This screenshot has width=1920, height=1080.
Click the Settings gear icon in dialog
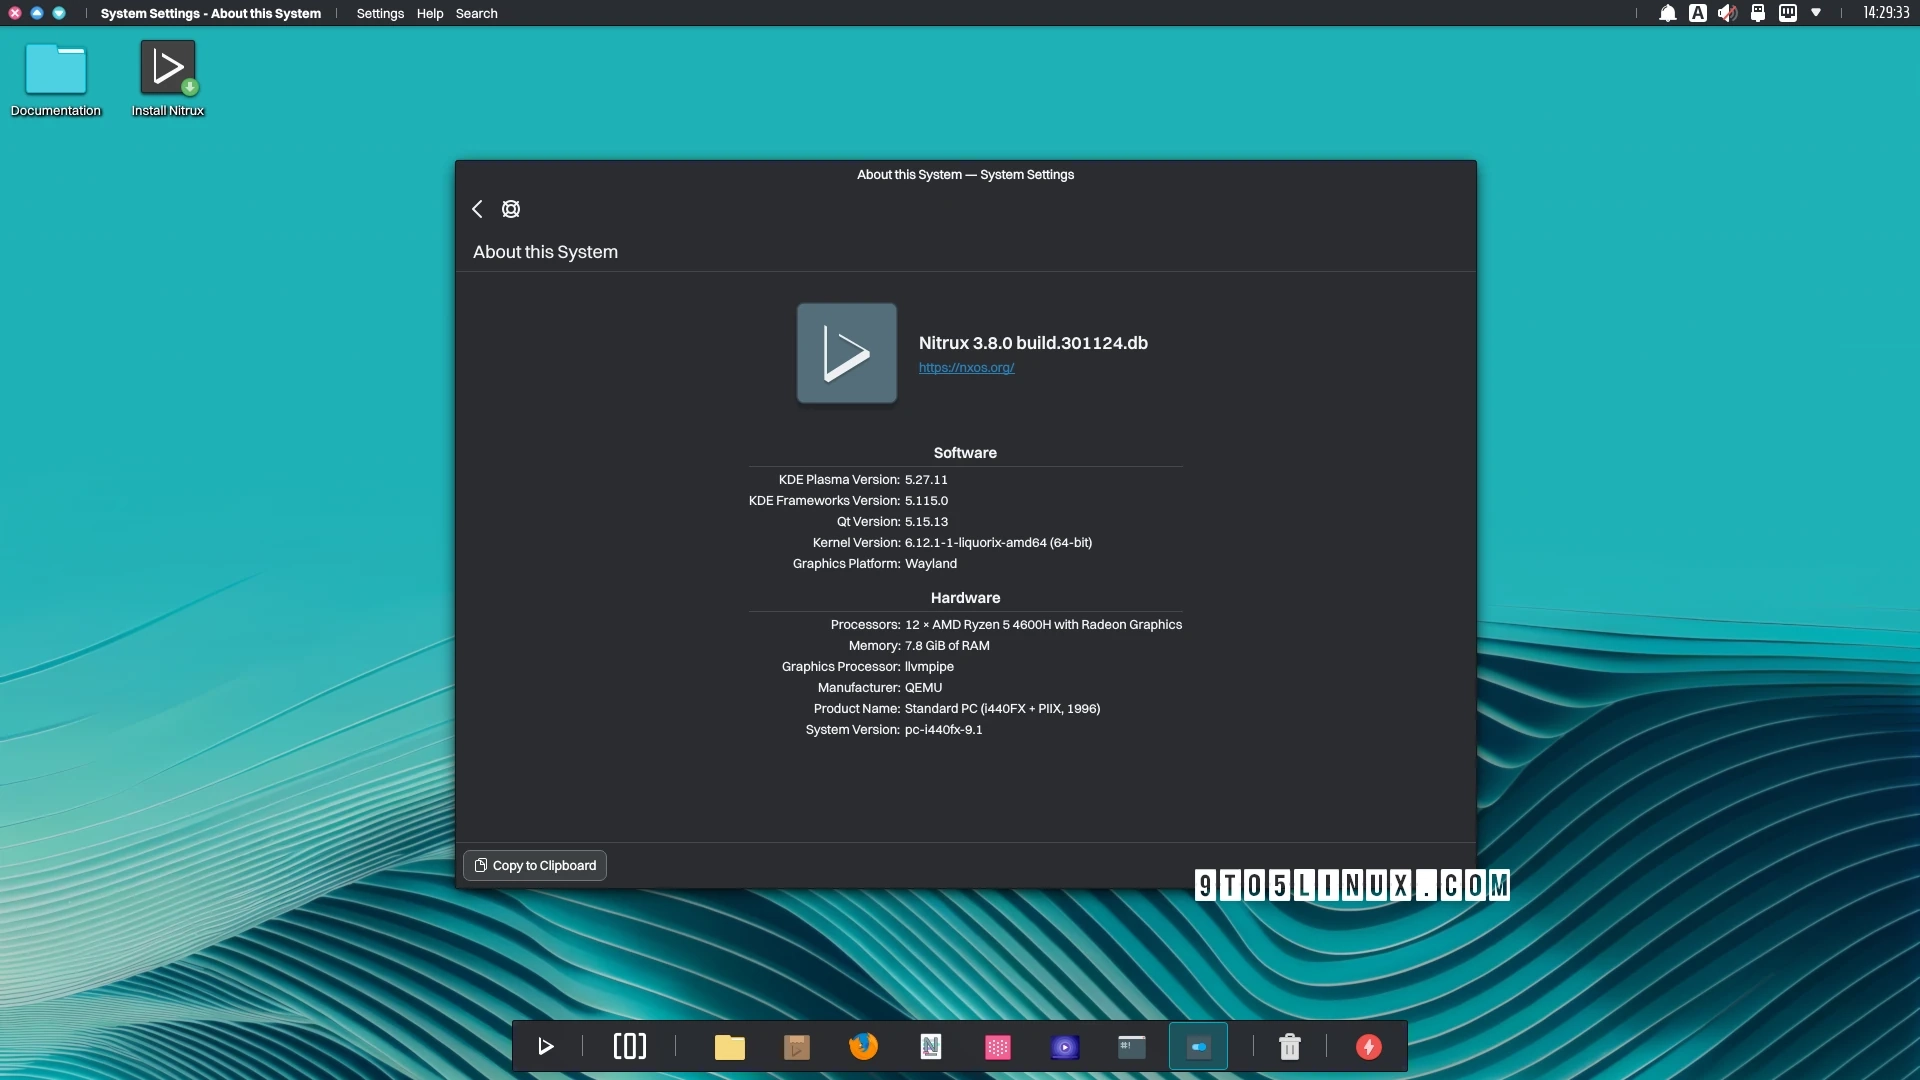[510, 208]
